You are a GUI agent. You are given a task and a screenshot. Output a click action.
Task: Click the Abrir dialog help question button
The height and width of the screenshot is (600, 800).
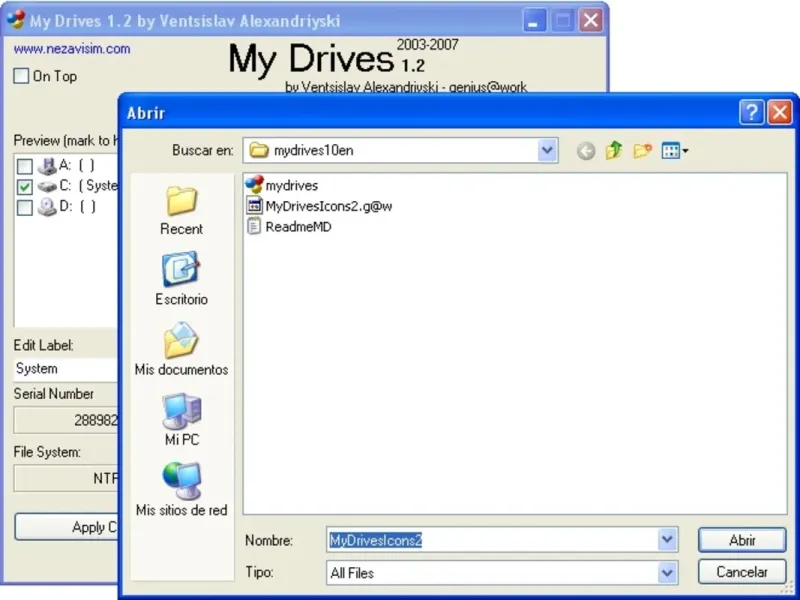(752, 112)
